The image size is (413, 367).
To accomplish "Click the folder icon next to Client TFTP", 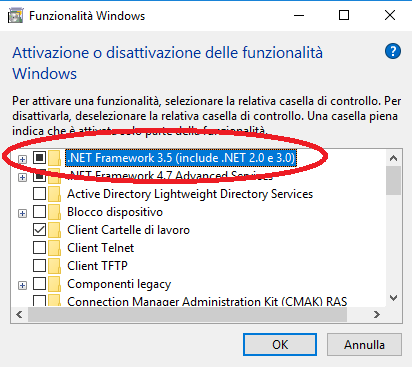I will 54,266.
